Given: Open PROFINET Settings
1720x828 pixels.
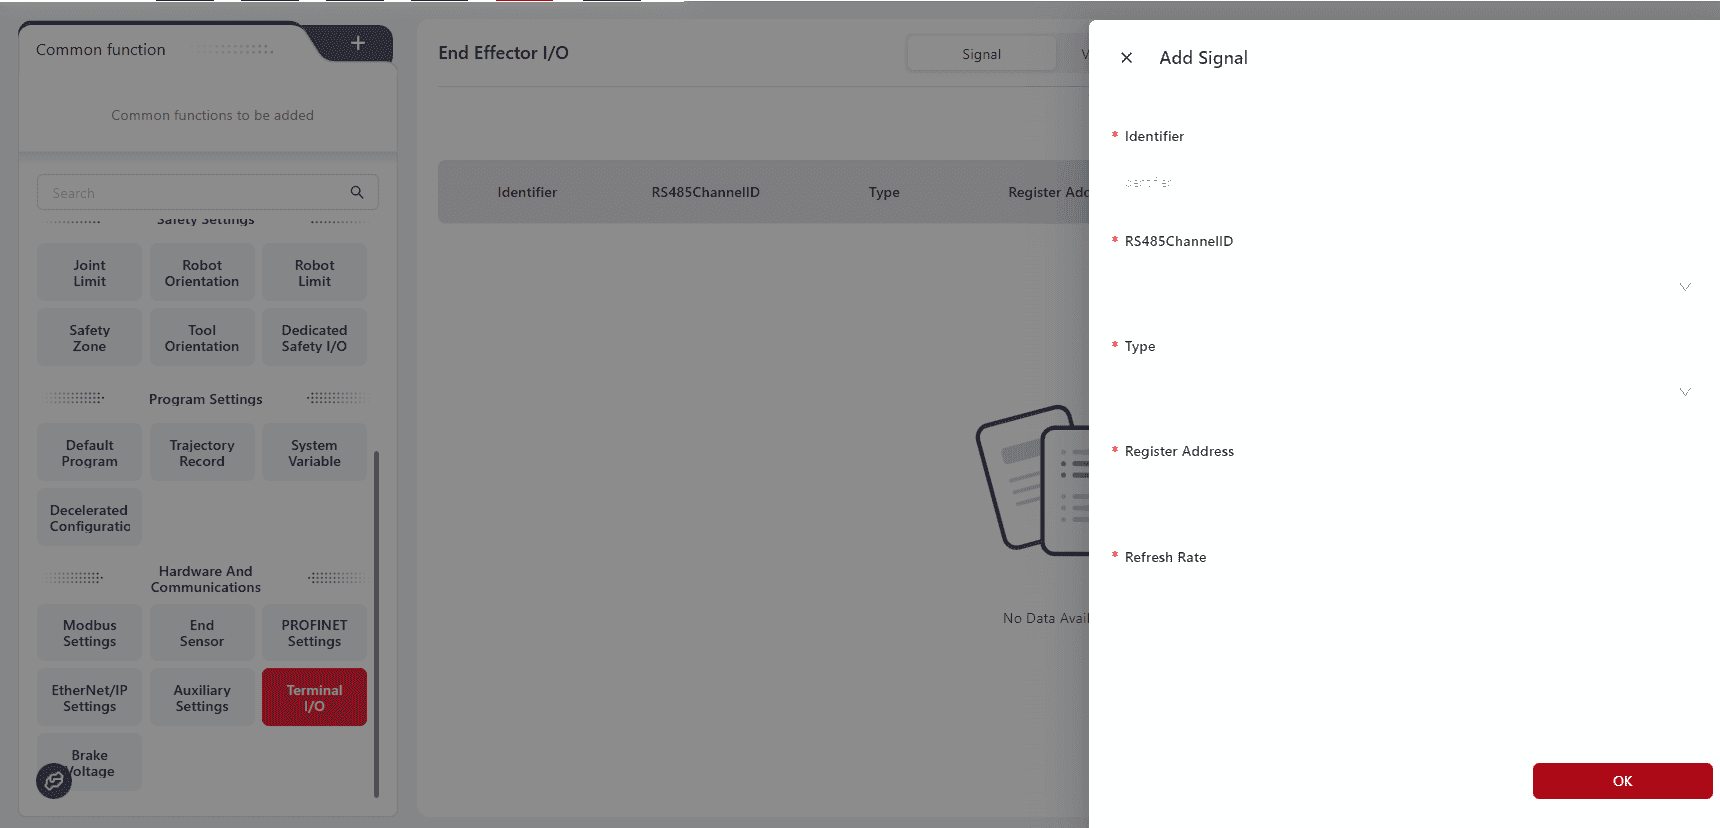Looking at the screenshot, I should click(314, 633).
